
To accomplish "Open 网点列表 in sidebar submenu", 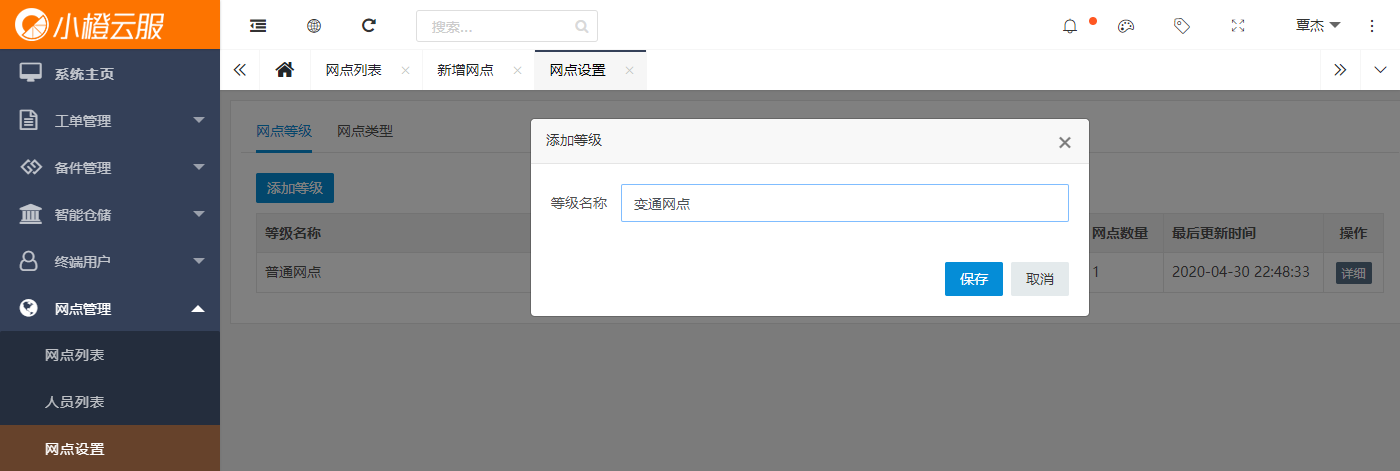I will pos(110,355).
